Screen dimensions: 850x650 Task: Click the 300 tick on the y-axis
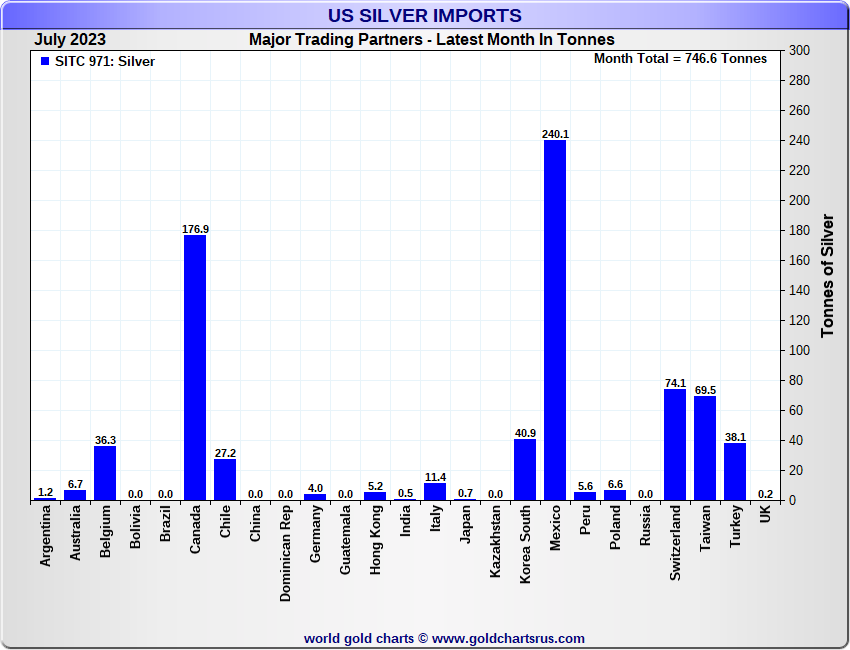(x=799, y=50)
